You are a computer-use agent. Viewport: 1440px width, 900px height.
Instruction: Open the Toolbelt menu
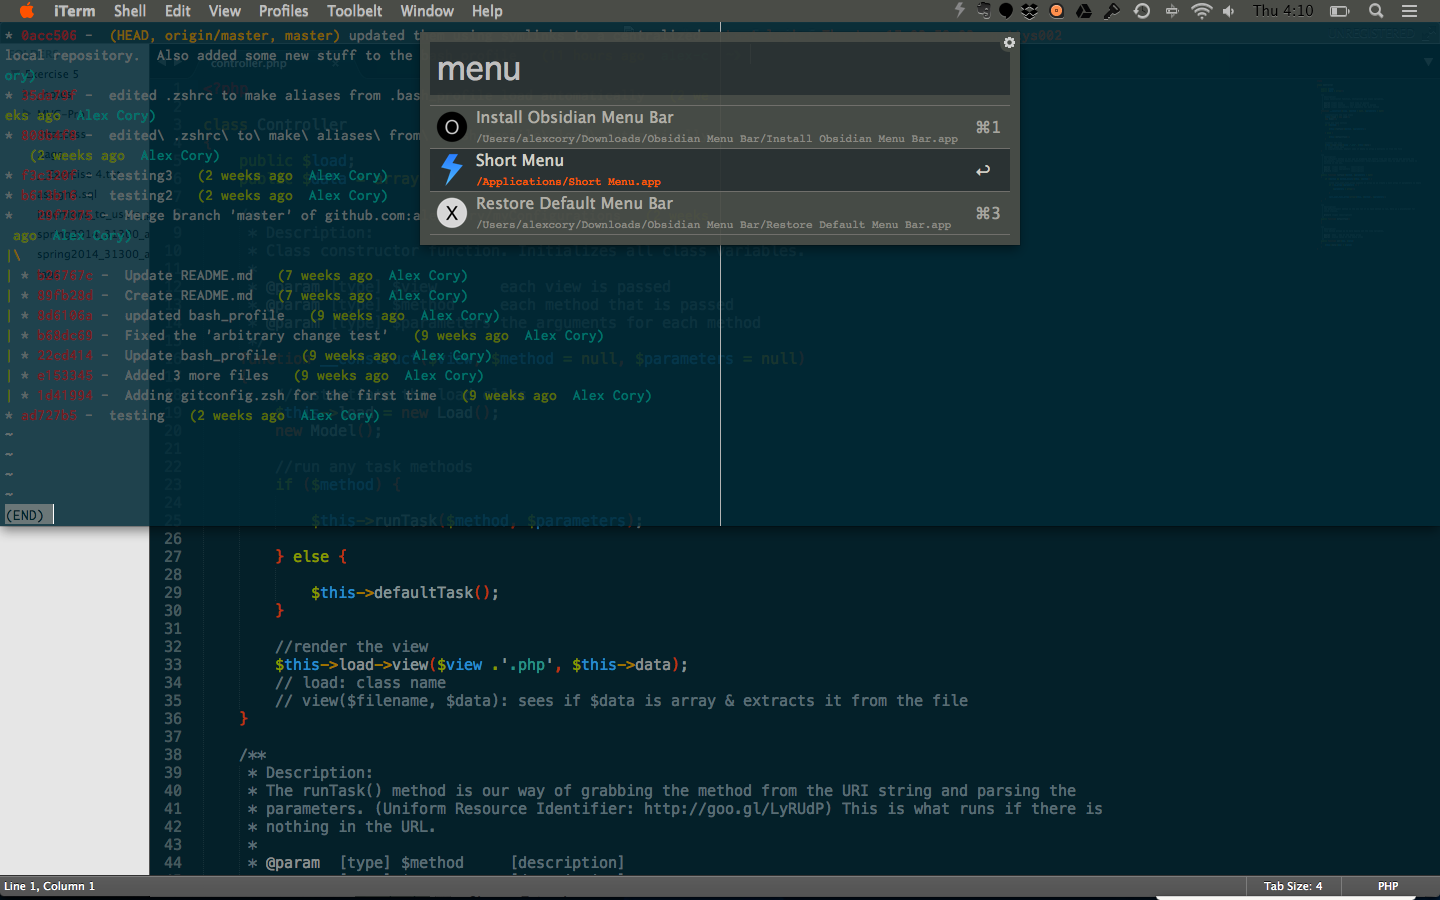click(354, 11)
